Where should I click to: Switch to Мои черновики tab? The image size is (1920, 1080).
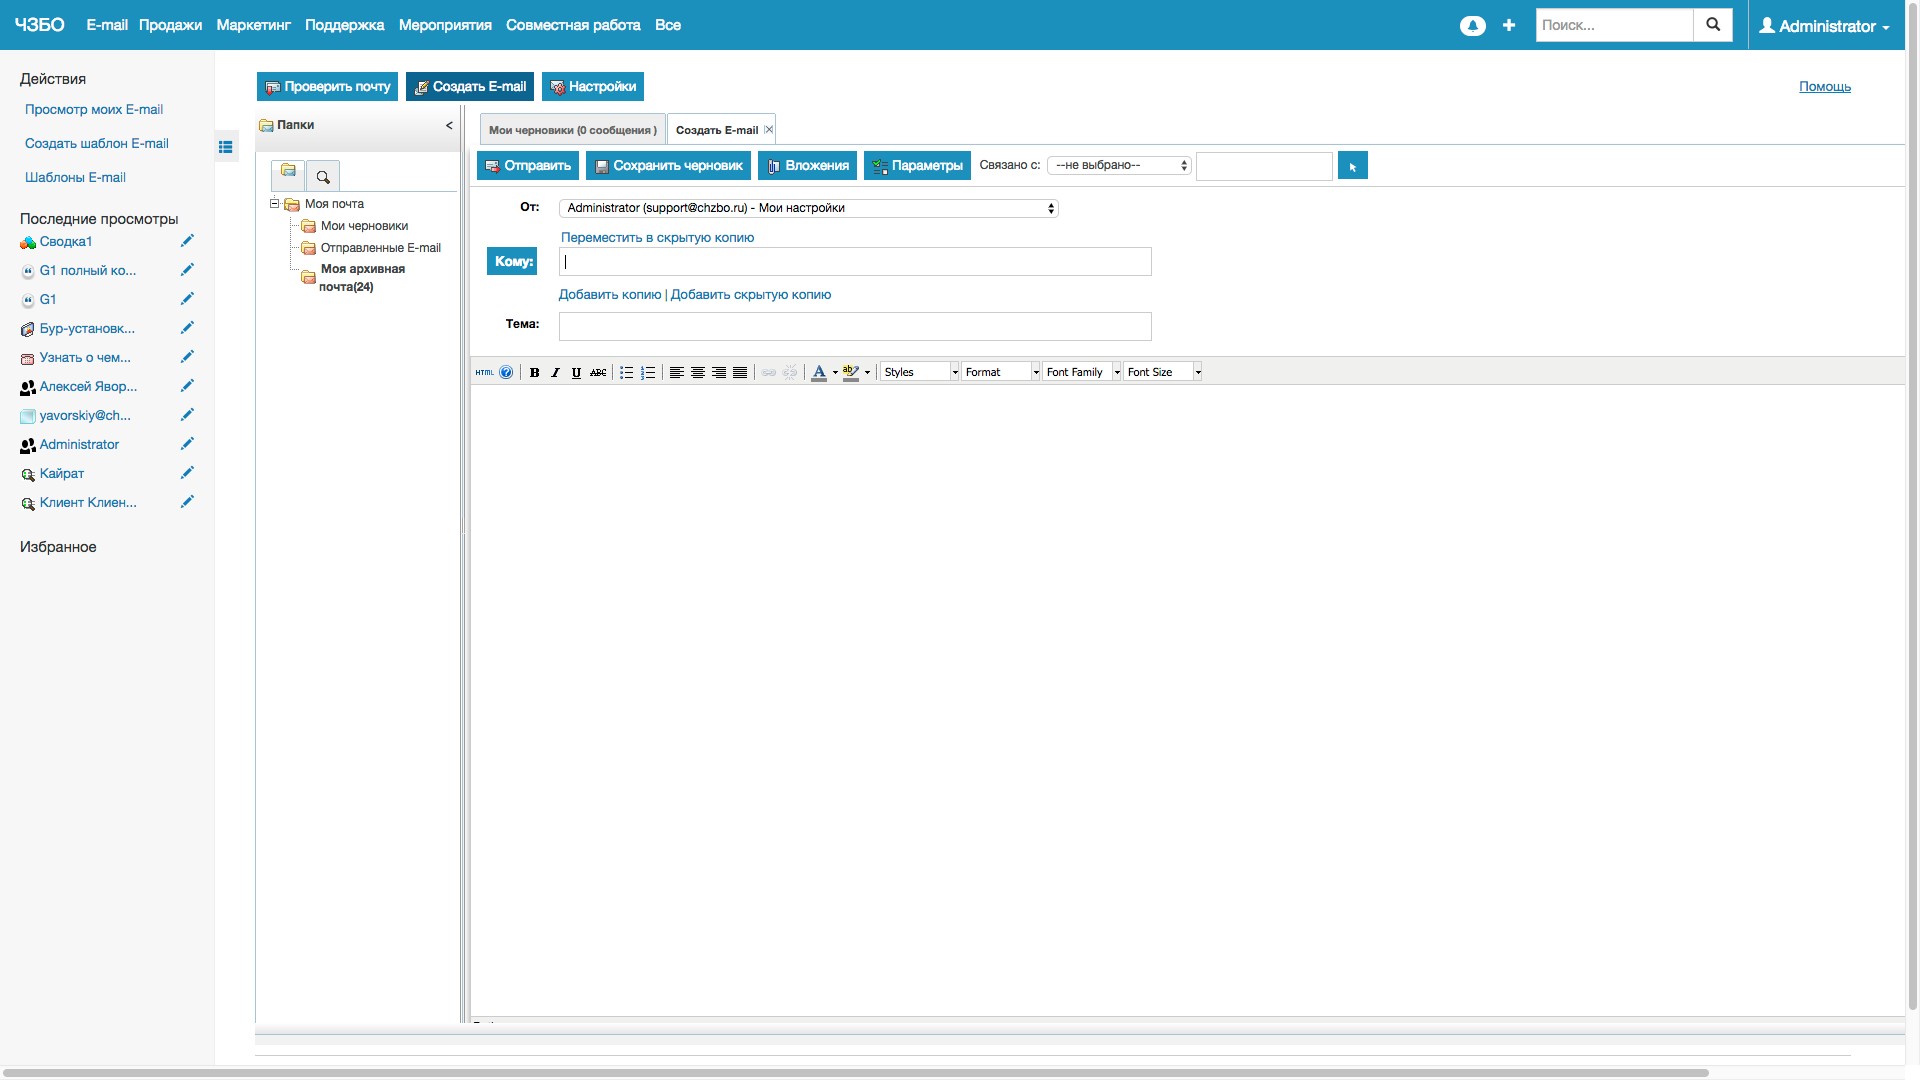click(x=572, y=130)
